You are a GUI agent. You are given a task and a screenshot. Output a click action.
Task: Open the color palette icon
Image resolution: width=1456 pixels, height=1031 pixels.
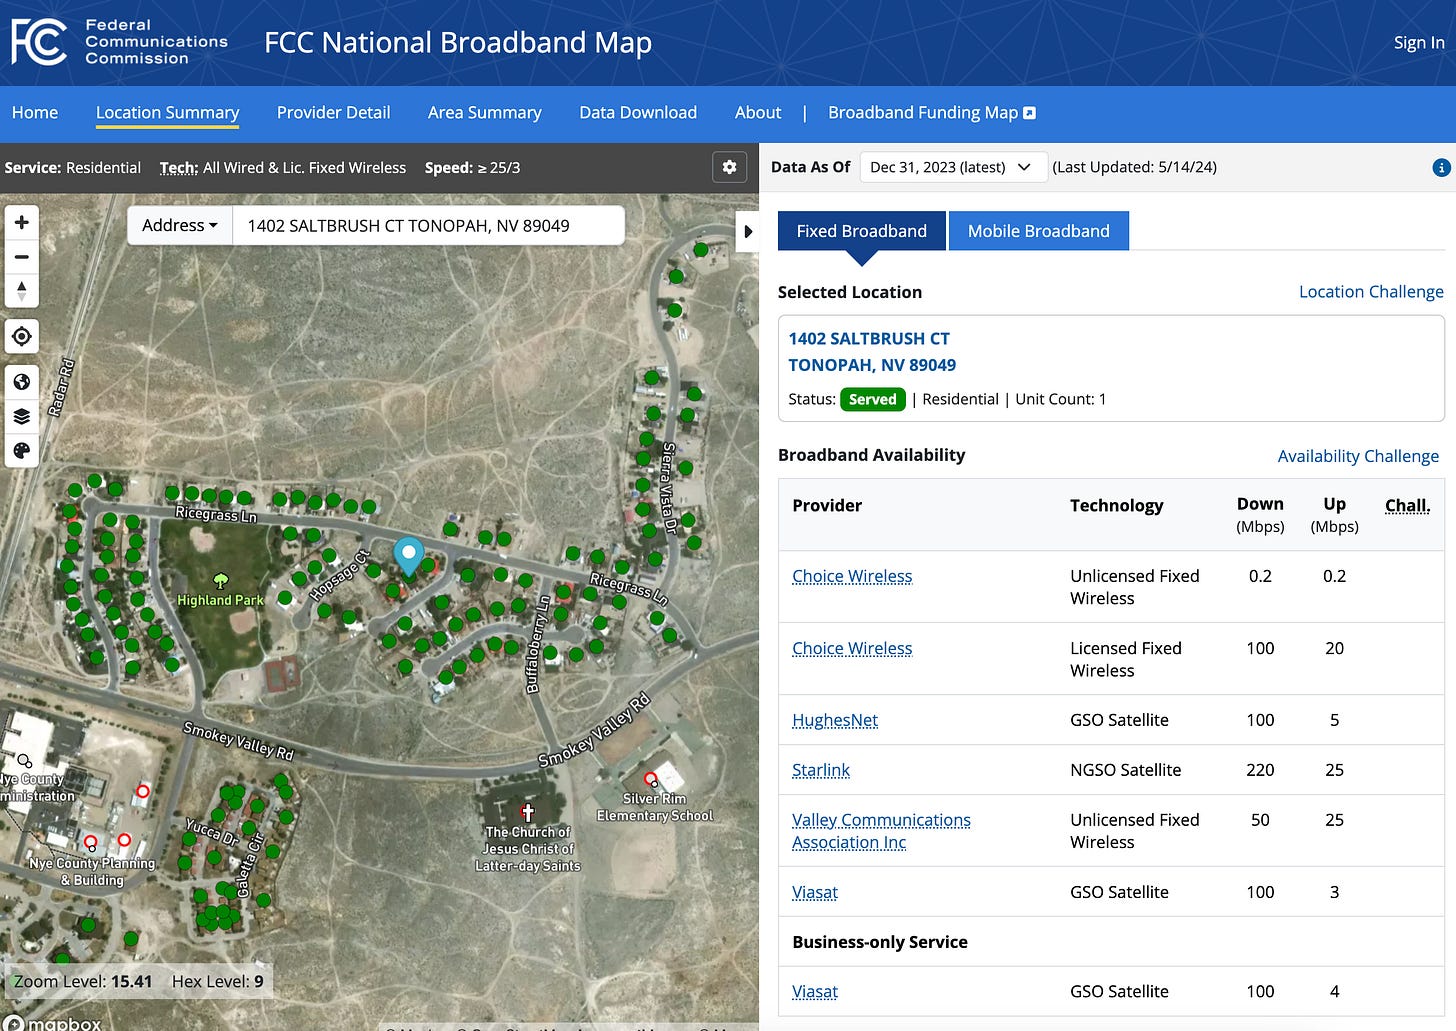[x=22, y=451]
